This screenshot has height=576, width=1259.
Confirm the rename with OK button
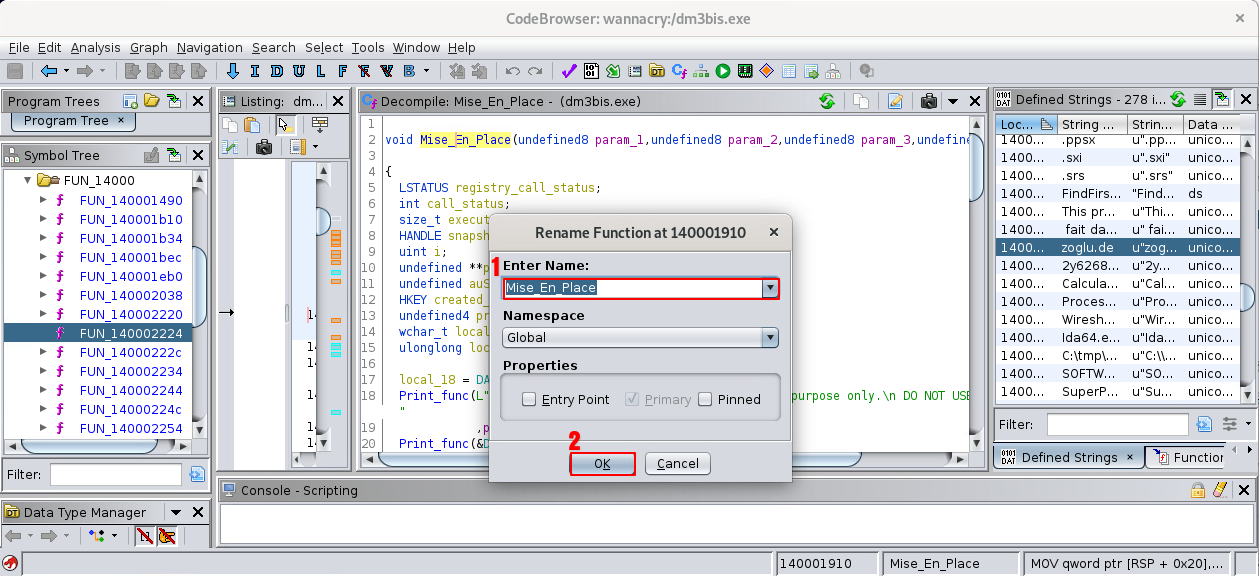[x=602, y=464]
